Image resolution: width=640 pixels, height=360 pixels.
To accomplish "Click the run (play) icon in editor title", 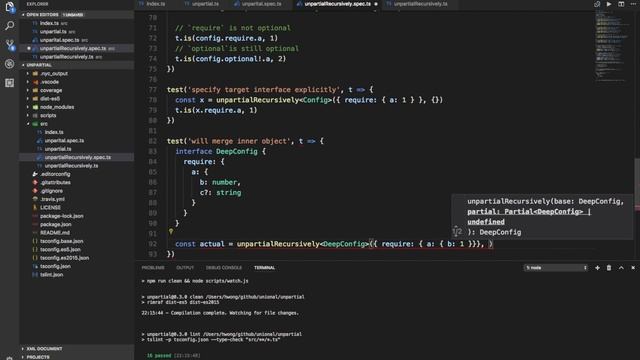I will pyautogui.click(x=609, y=4).
